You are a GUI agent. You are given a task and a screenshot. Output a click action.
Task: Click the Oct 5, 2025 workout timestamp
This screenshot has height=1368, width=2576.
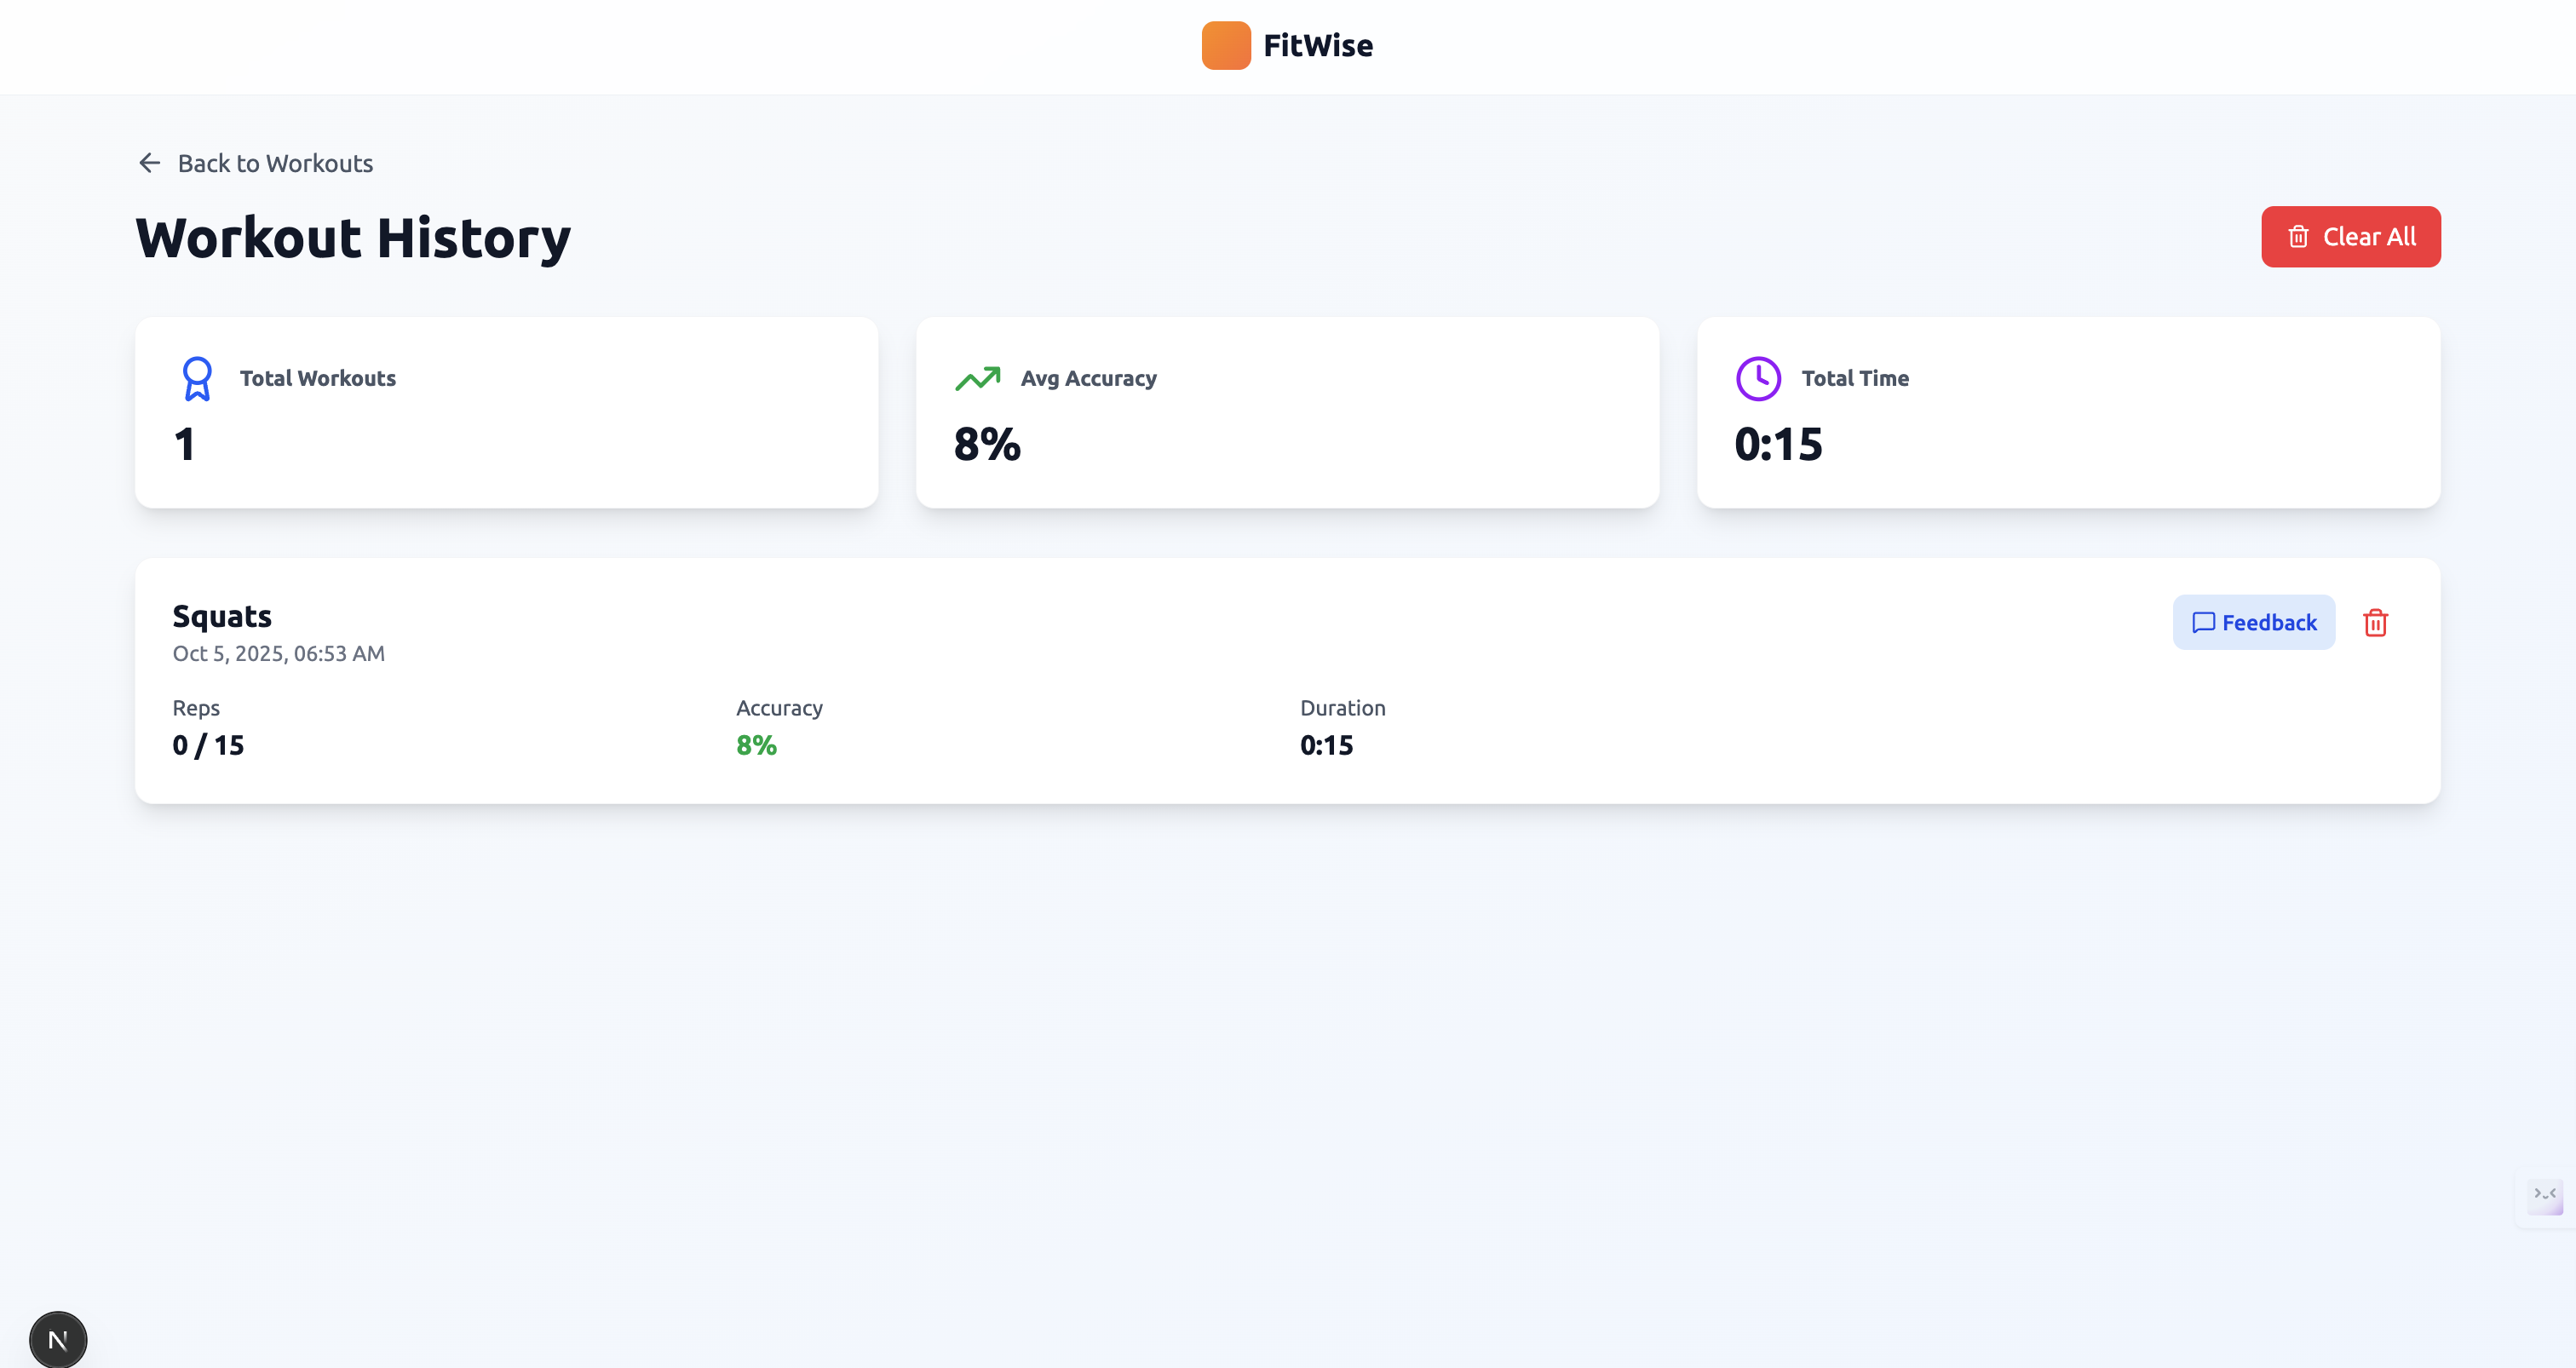[278, 653]
